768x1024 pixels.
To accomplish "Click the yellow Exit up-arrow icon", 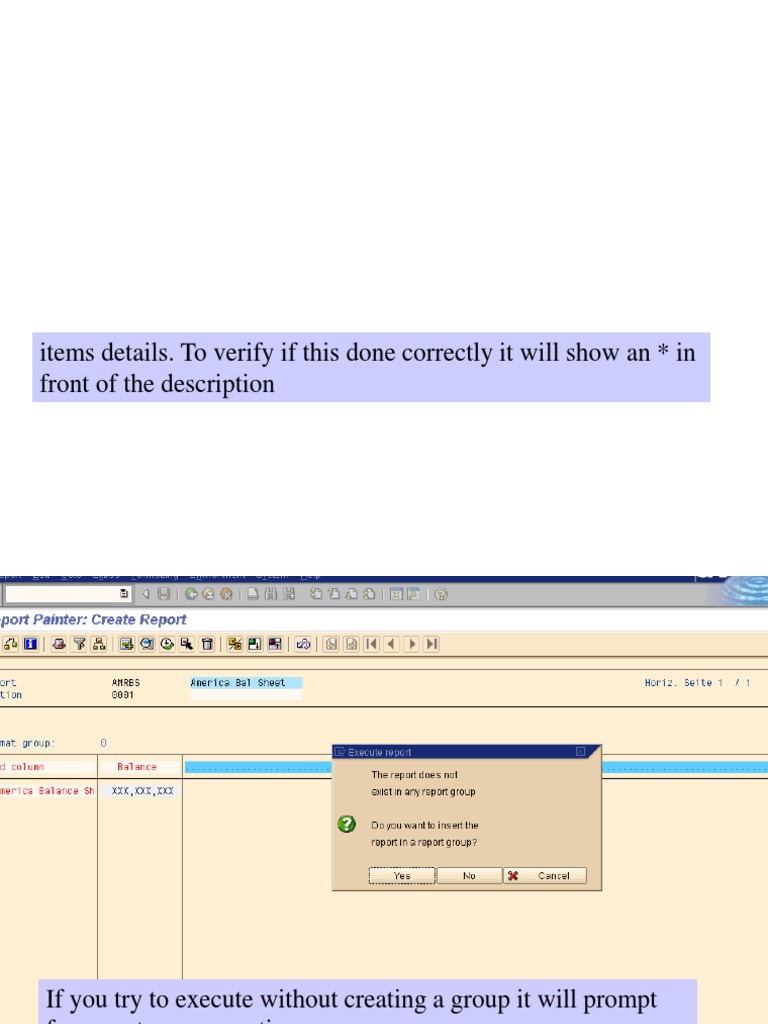I will (x=208, y=594).
